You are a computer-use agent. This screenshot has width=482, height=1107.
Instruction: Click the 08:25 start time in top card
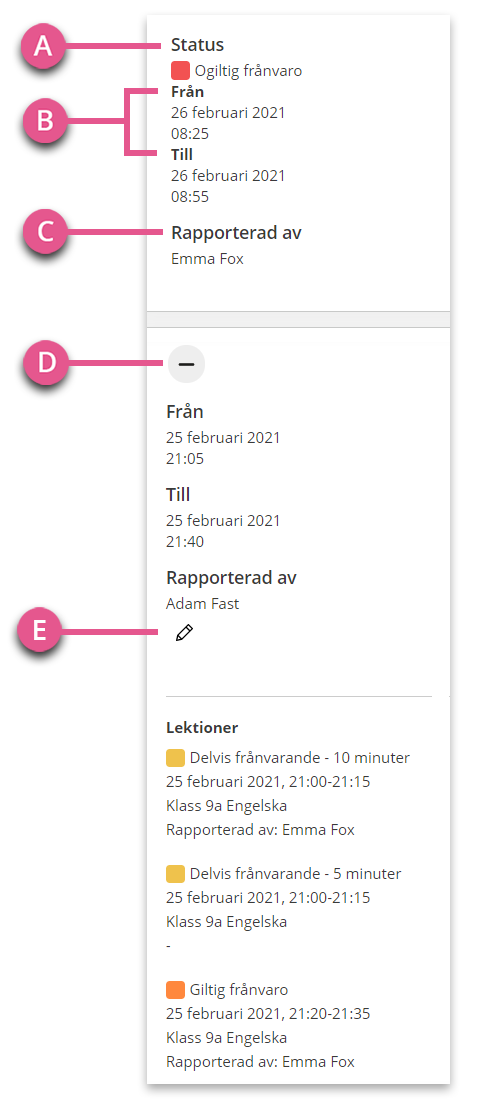tap(190, 133)
